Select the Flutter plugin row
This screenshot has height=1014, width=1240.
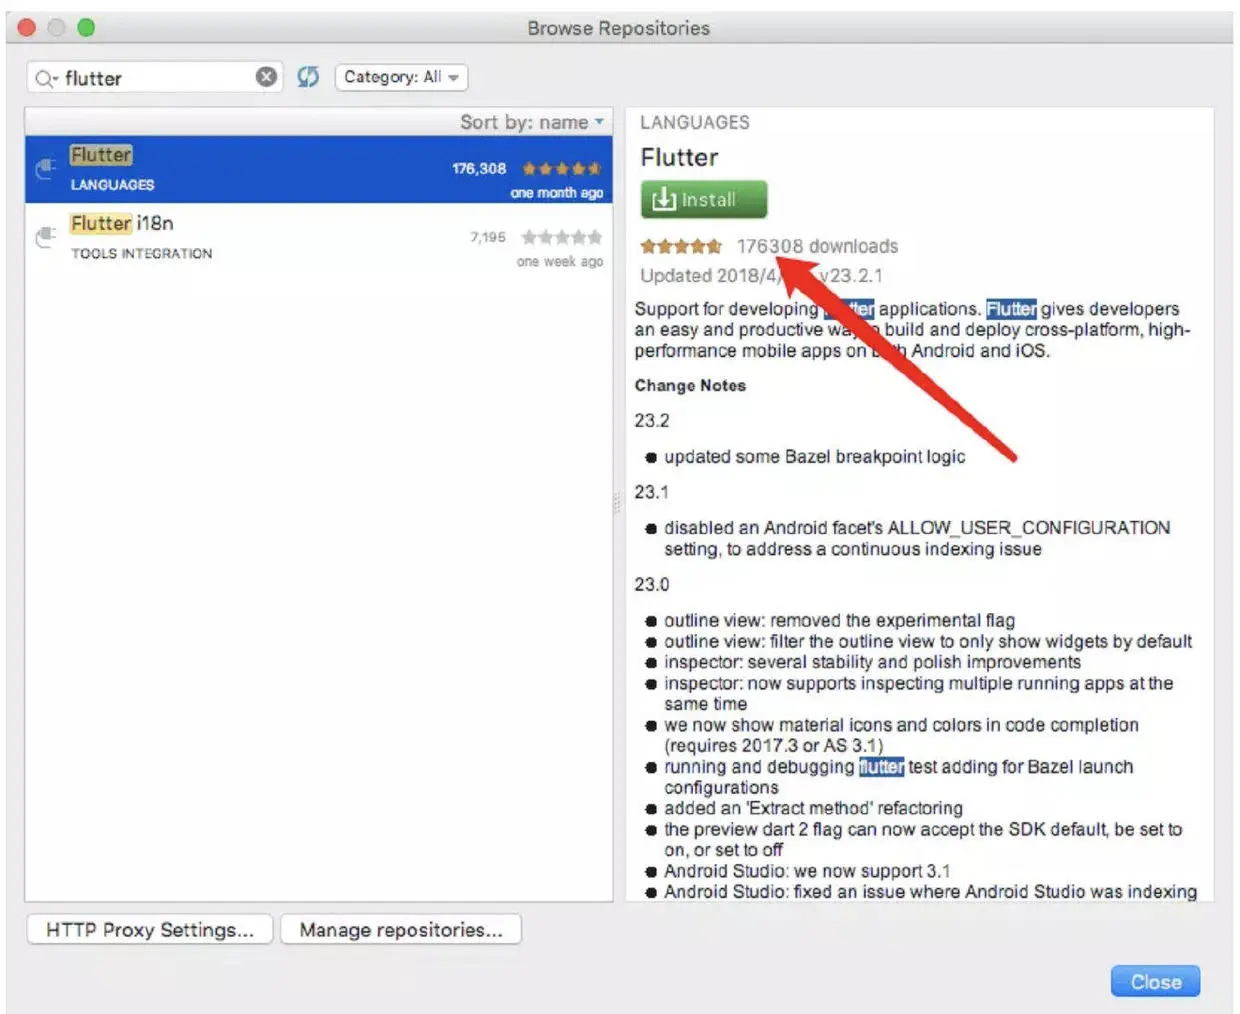click(x=319, y=169)
